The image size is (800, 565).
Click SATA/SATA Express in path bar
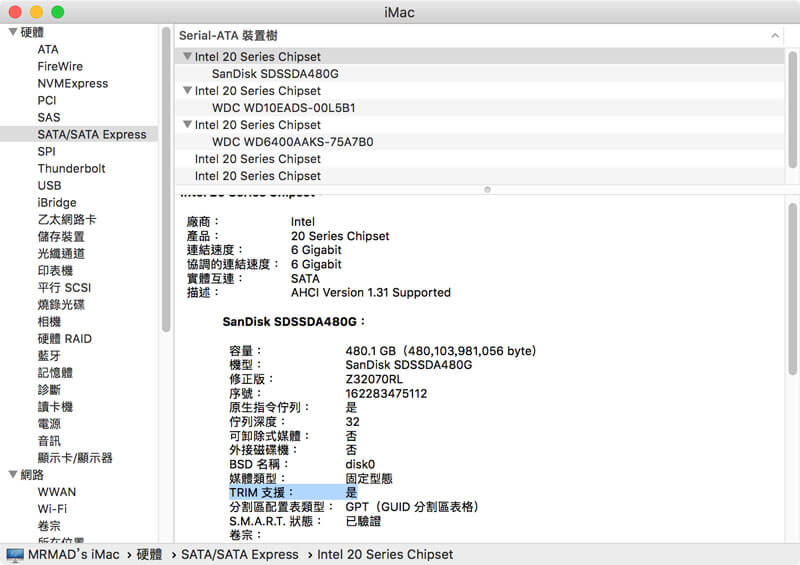point(239,554)
